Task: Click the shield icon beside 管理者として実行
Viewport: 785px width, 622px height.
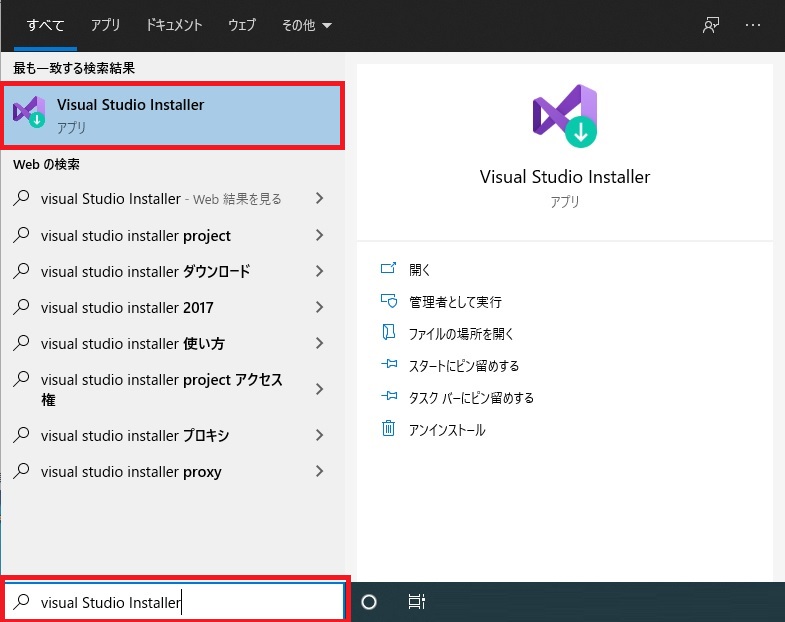Action: (x=388, y=300)
